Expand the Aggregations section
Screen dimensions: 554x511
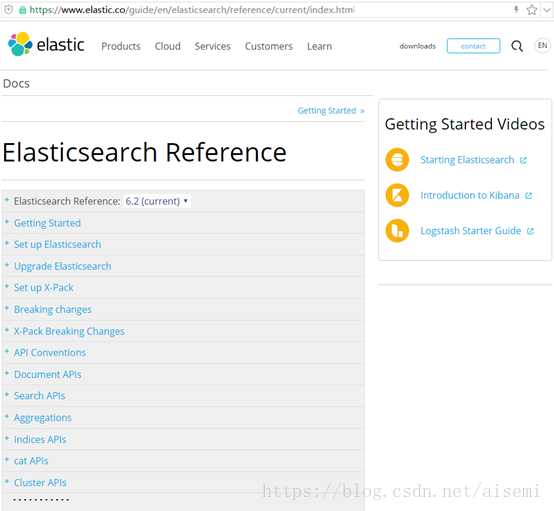(7, 417)
